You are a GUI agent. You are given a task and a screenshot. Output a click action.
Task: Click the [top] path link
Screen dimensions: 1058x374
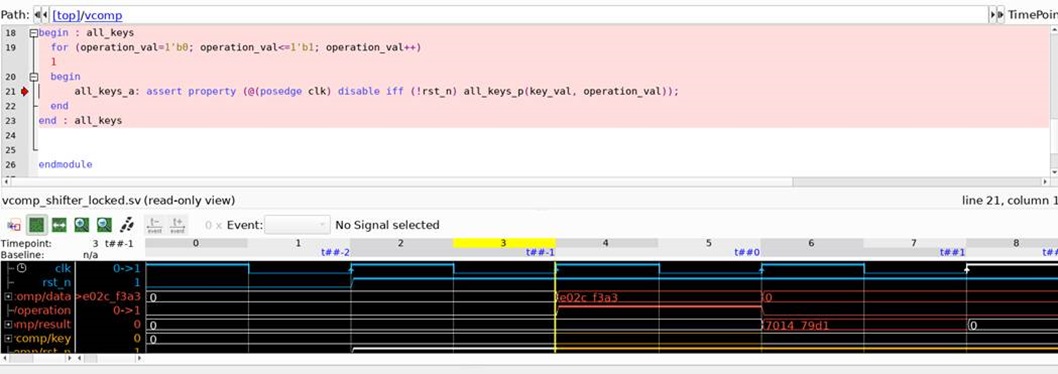point(66,15)
